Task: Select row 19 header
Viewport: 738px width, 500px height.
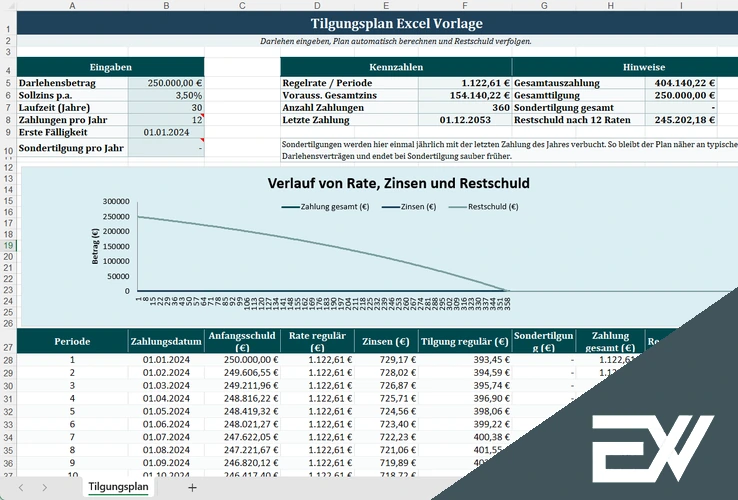Action: pyautogui.click(x=8, y=245)
